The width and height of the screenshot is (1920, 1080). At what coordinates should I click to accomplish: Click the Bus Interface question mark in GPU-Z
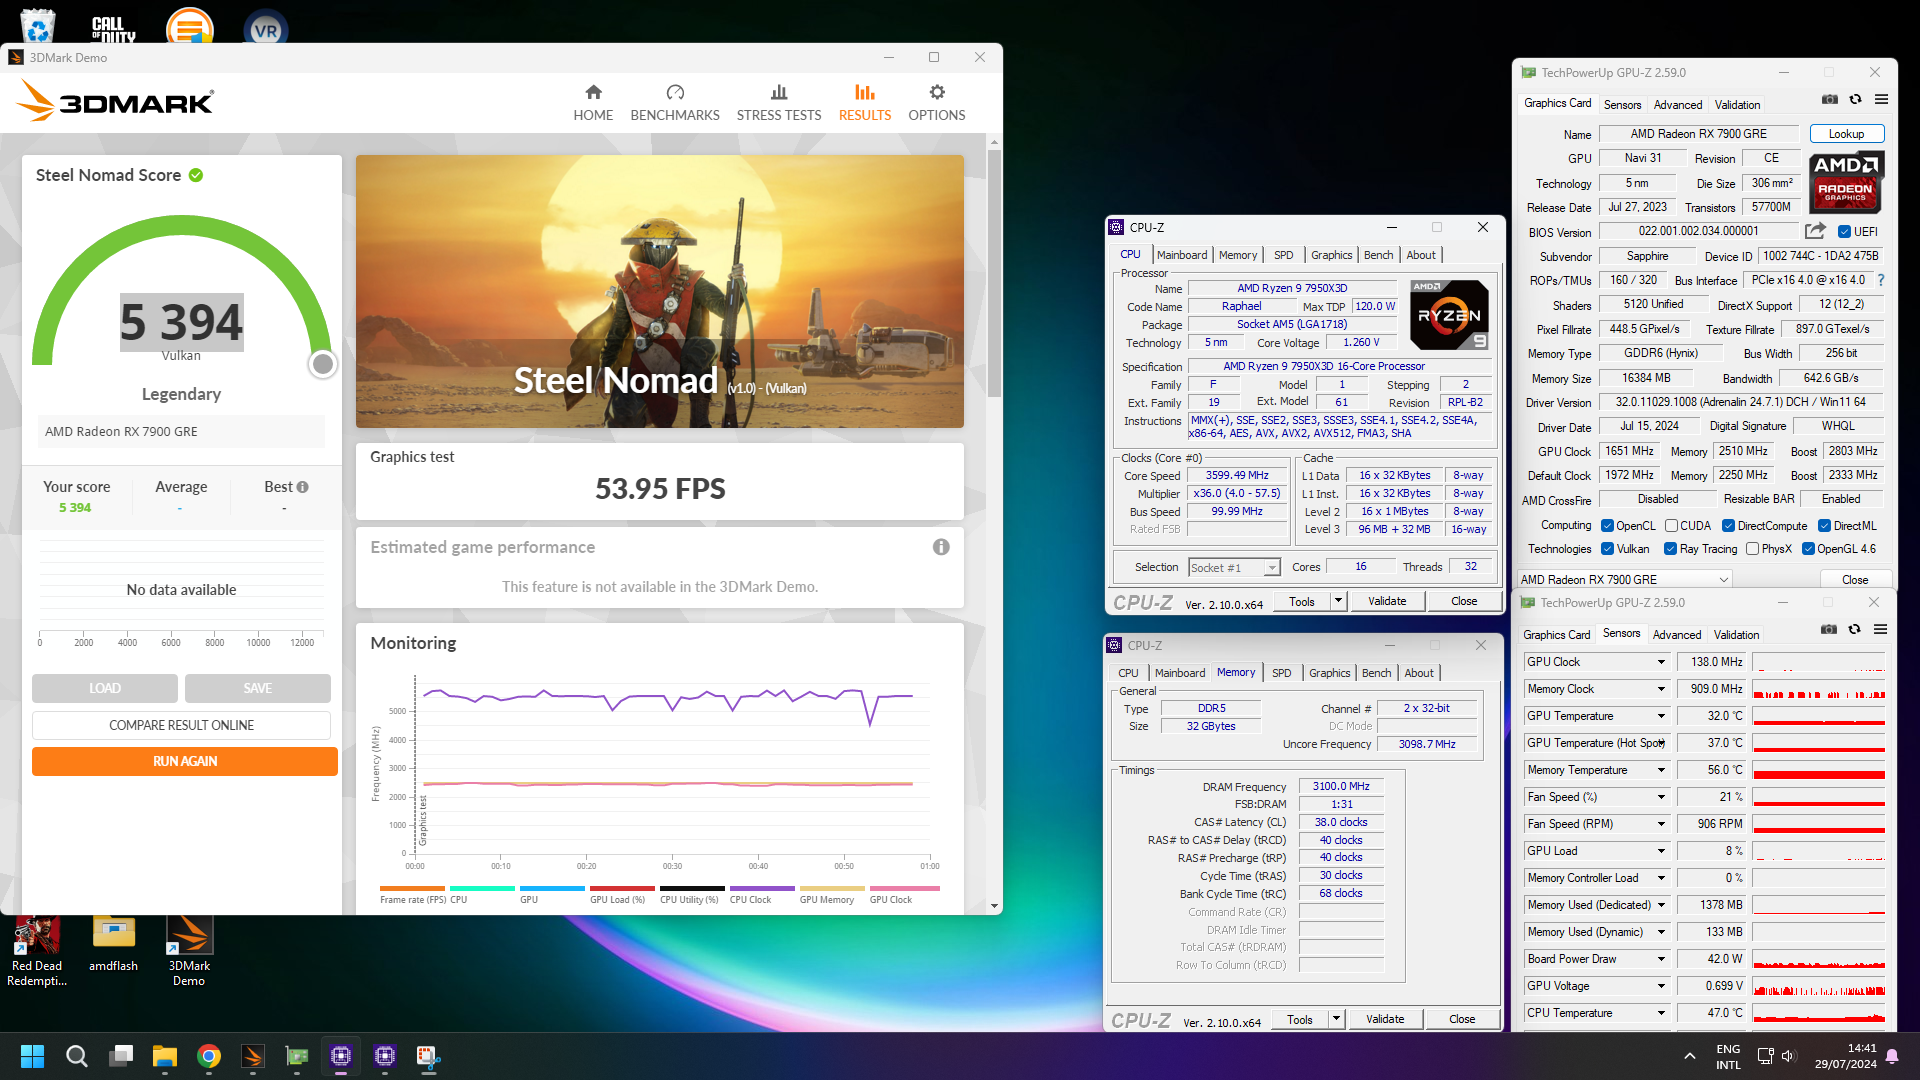(x=1881, y=280)
